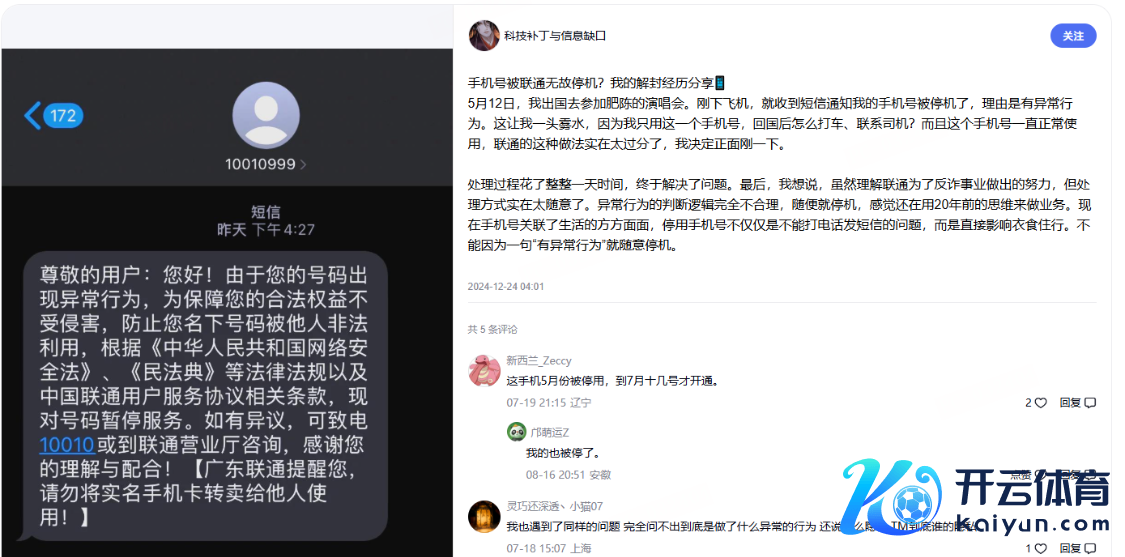Viewport: 1125px width, 557px height.
Task: Open 科技补丁与信息缺口 author name
Action: (x=555, y=35)
